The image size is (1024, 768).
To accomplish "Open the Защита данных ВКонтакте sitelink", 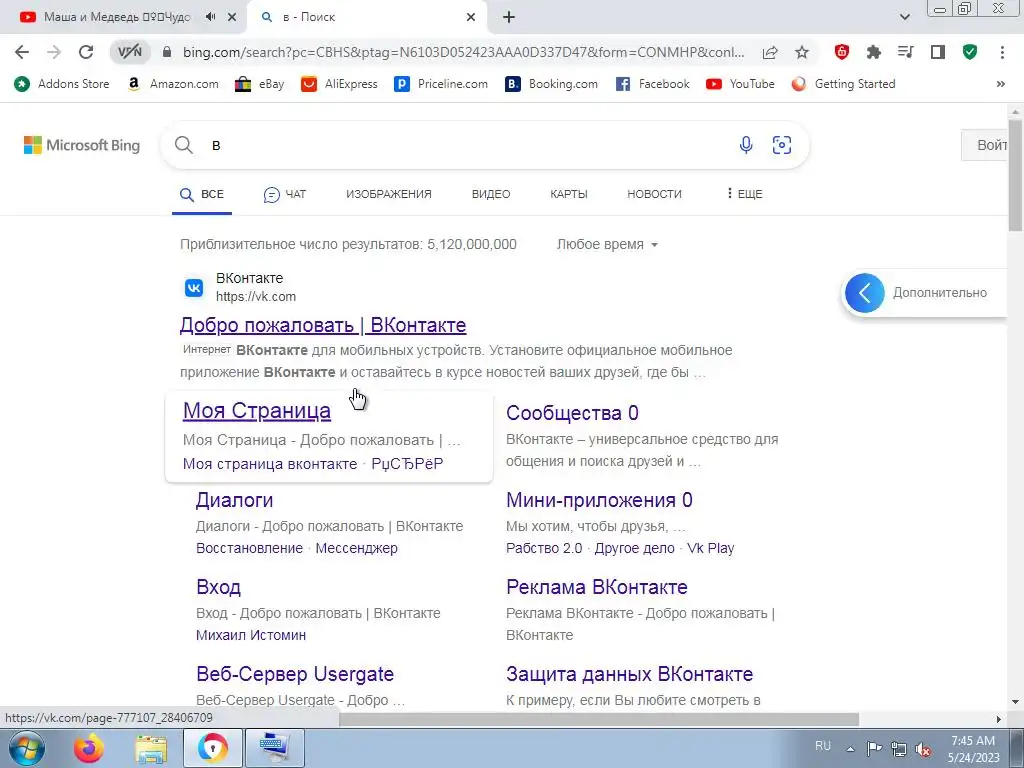I will pos(630,674).
